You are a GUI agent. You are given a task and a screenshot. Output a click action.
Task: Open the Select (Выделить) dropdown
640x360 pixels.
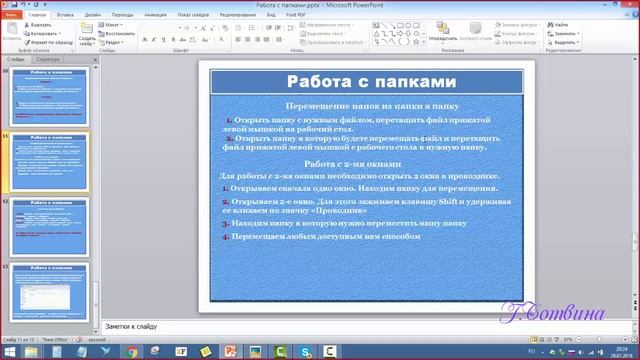tap(563, 42)
